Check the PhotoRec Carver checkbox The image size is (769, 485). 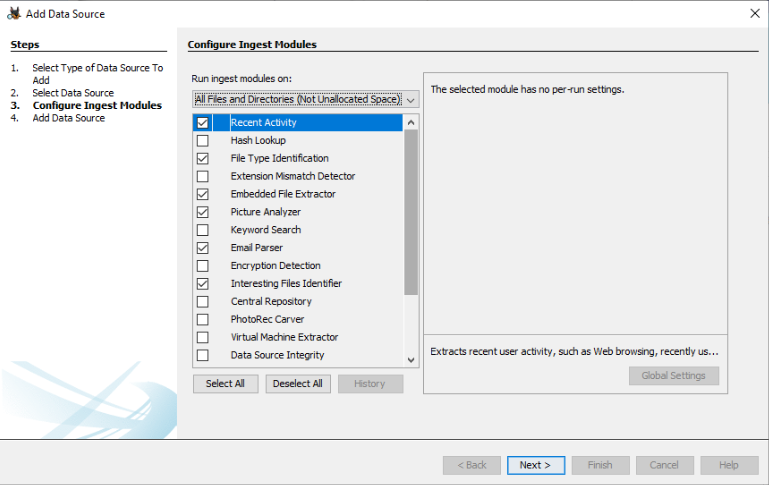click(203, 319)
